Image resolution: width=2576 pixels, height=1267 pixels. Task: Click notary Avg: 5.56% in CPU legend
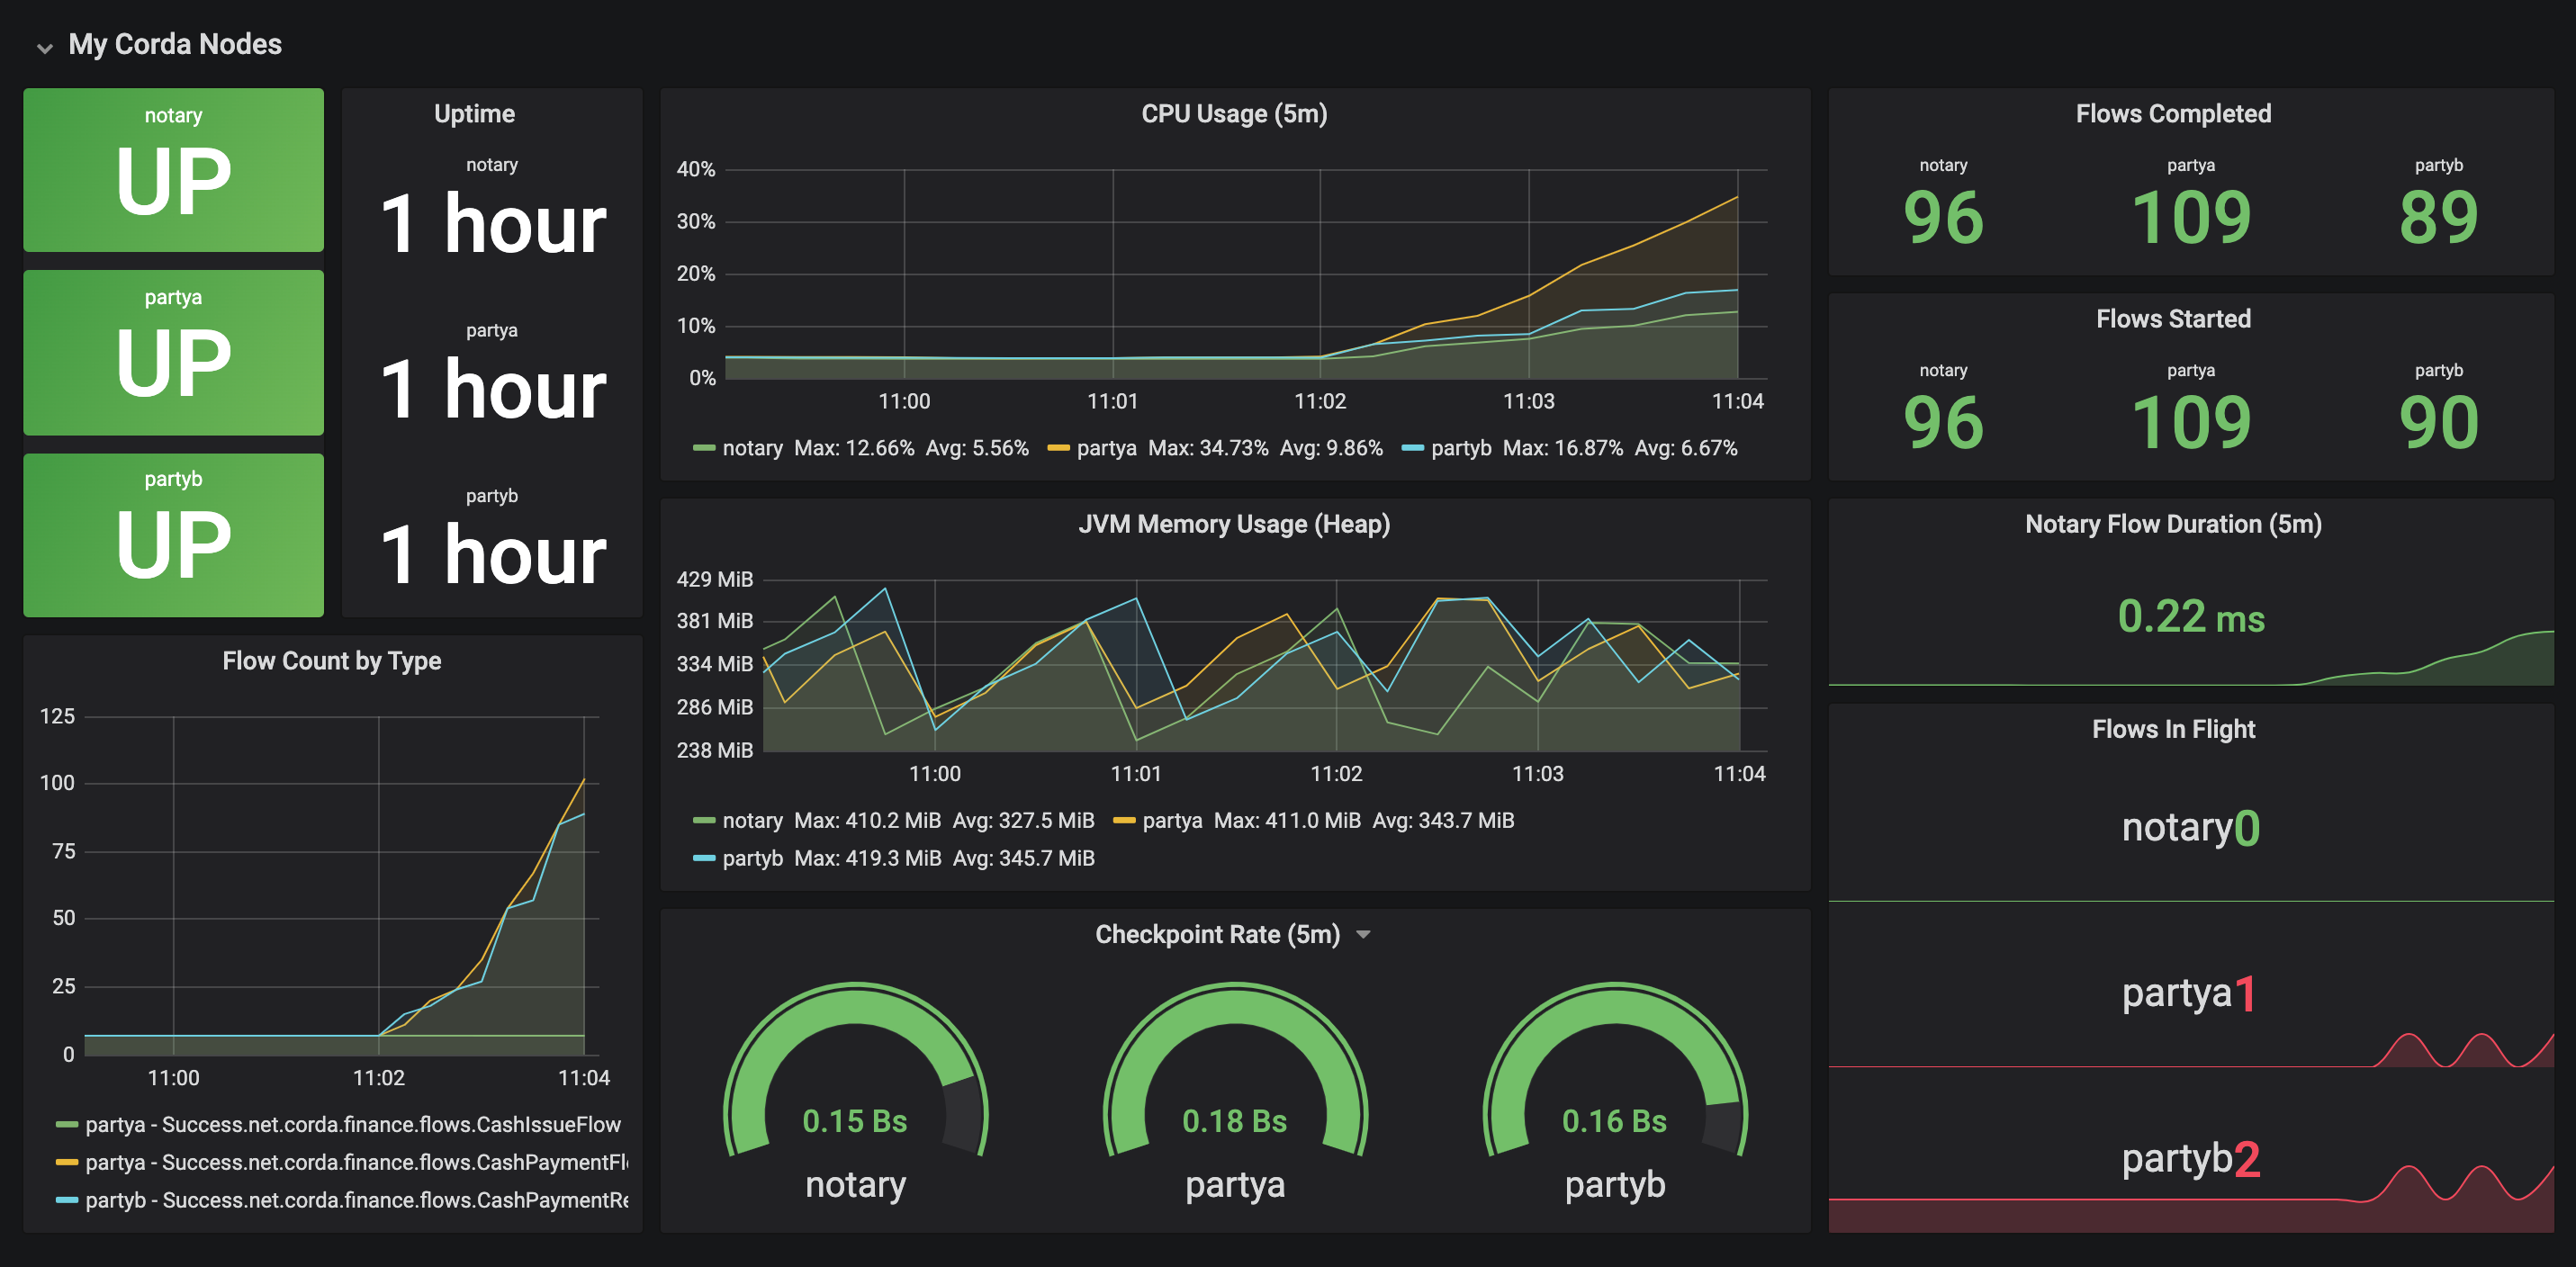click(x=977, y=448)
